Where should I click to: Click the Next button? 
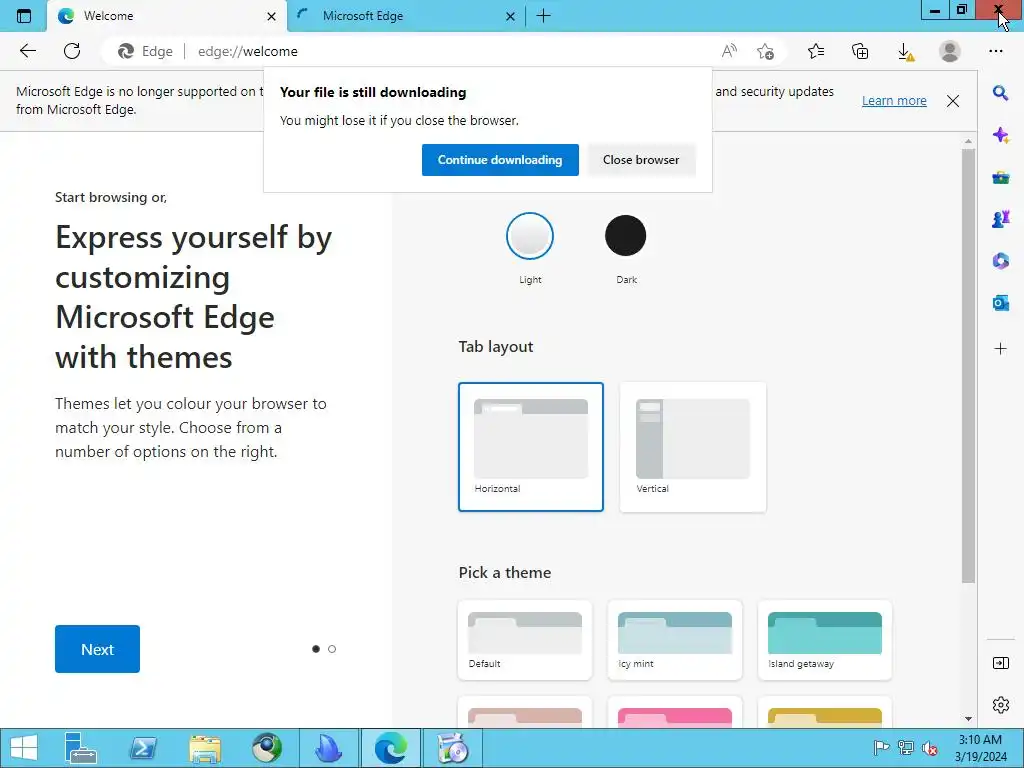coord(97,649)
